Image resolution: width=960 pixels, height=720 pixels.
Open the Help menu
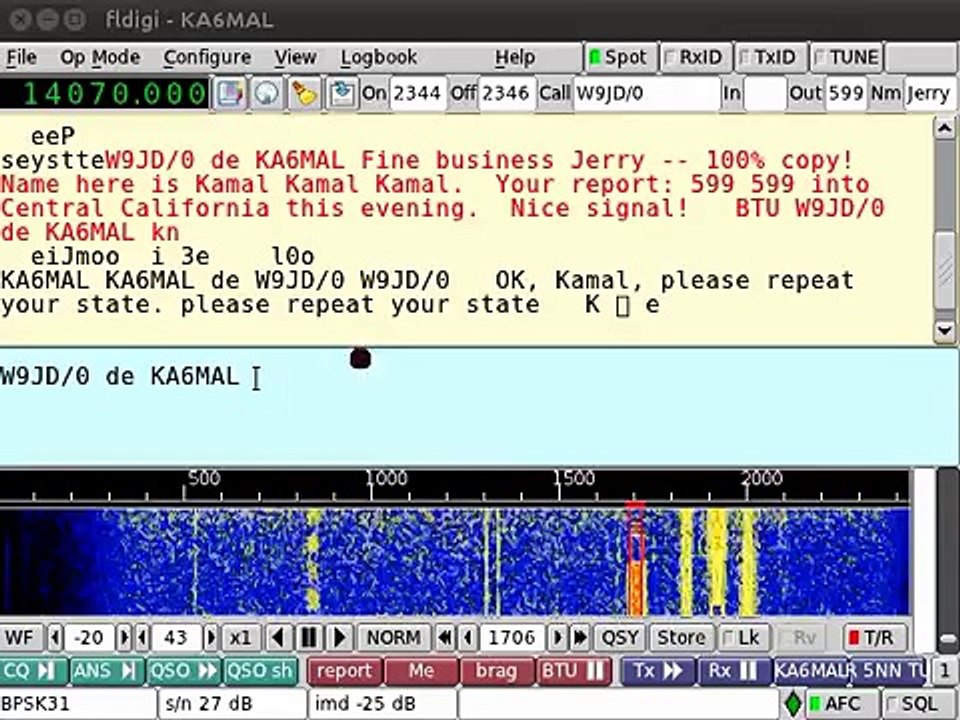(x=515, y=58)
